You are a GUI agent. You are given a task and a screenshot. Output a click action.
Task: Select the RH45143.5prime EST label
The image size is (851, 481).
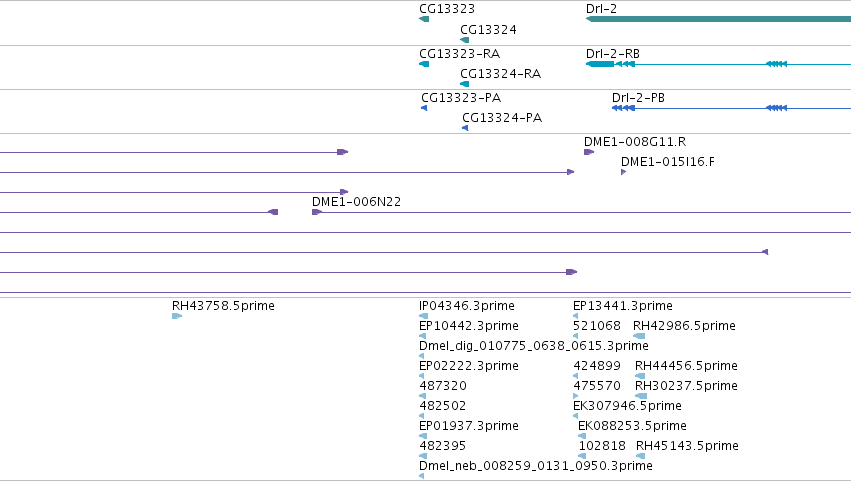click(687, 446)
